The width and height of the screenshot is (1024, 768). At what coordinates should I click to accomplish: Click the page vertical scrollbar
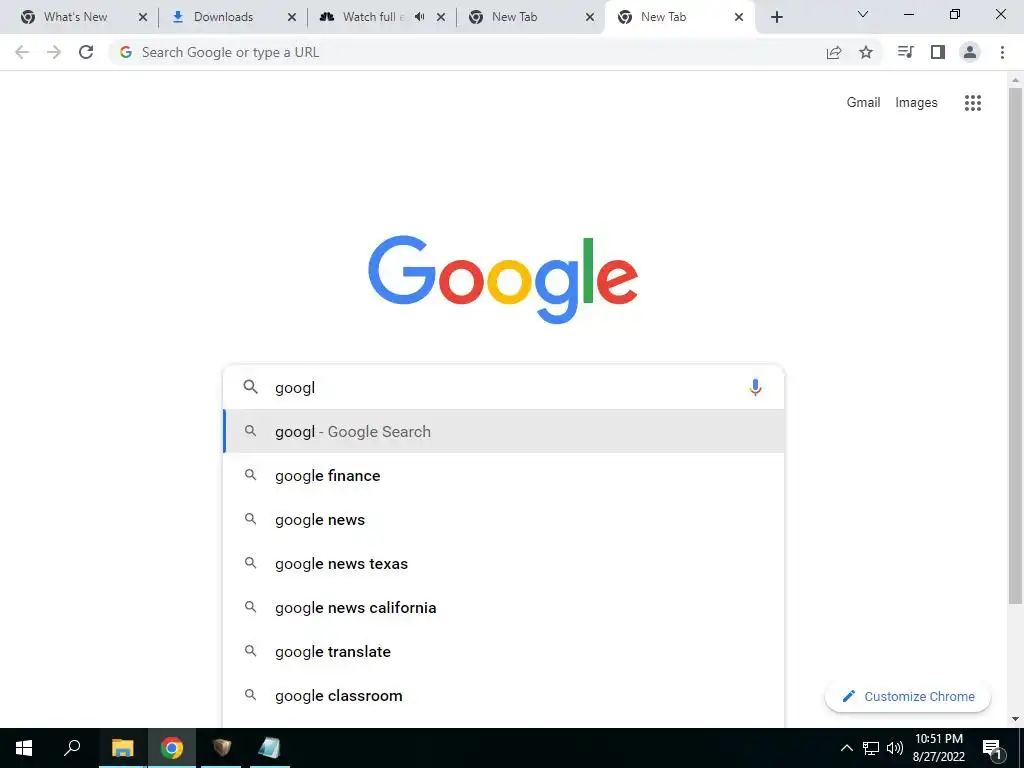pyautogui.click(x=1015, y=346)
